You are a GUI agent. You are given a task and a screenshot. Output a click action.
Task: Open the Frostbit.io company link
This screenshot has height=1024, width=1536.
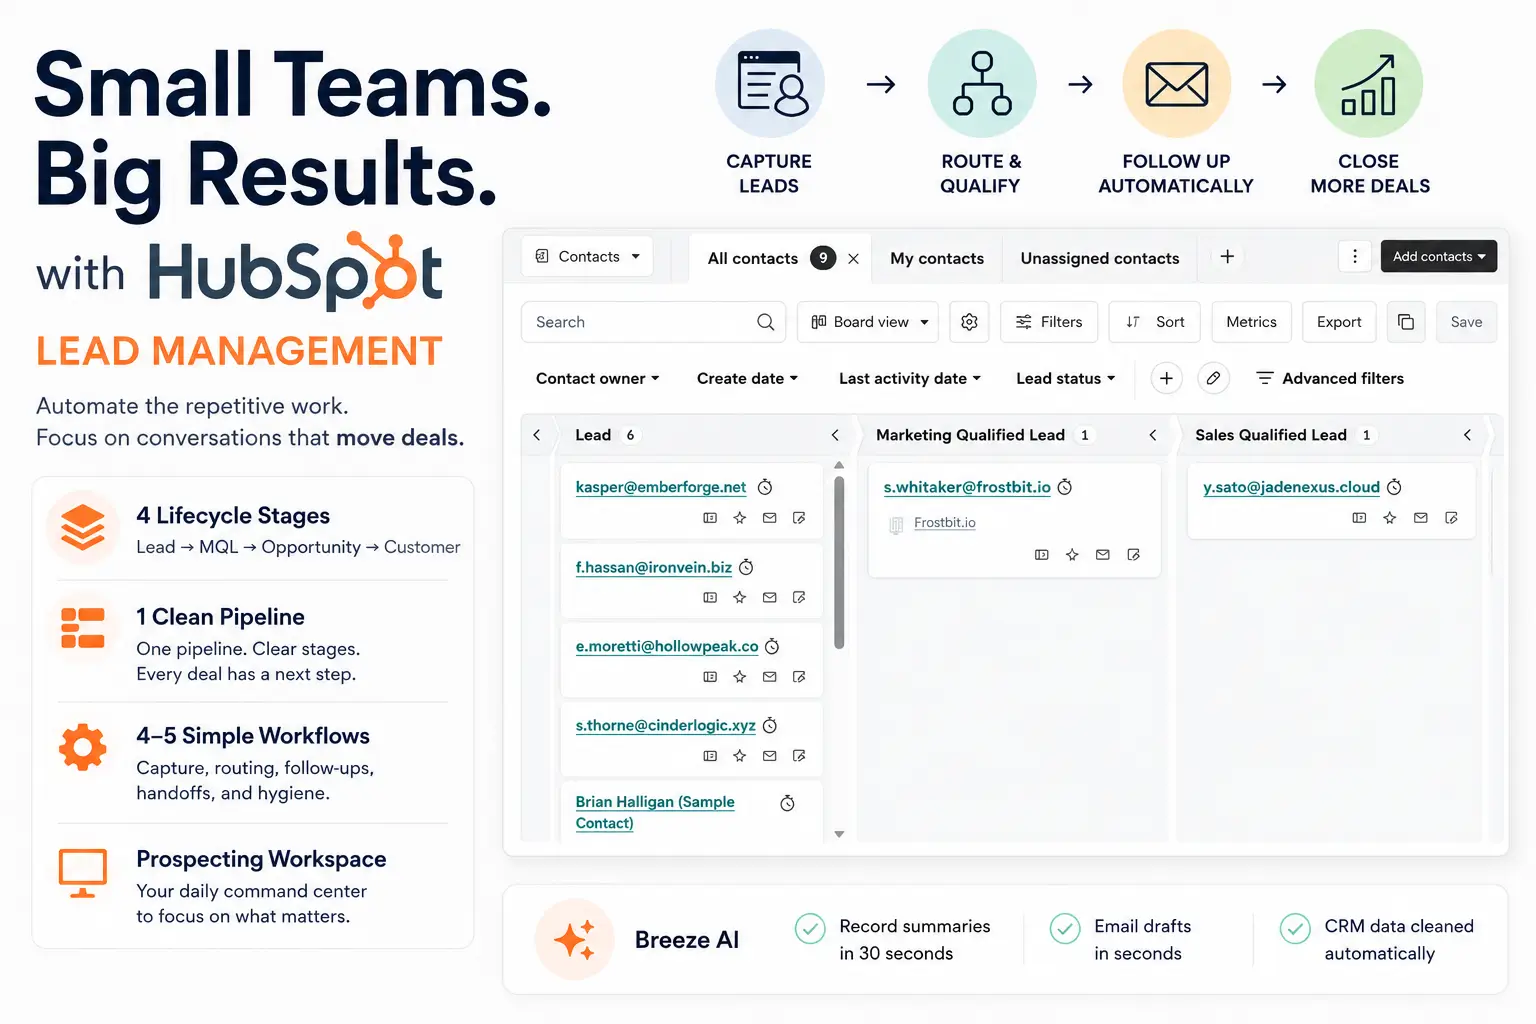pos(945,523)
